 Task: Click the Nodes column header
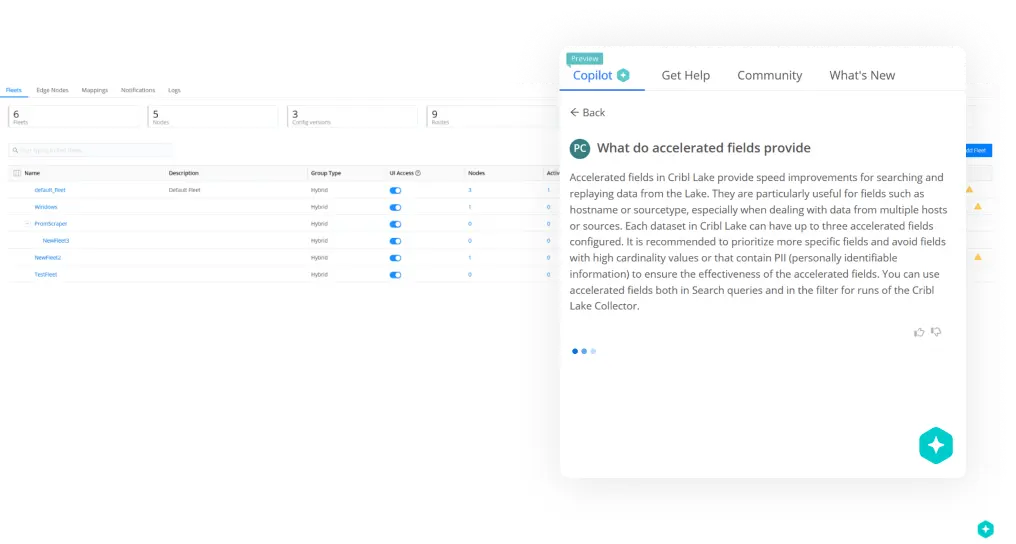pos(476,173)
